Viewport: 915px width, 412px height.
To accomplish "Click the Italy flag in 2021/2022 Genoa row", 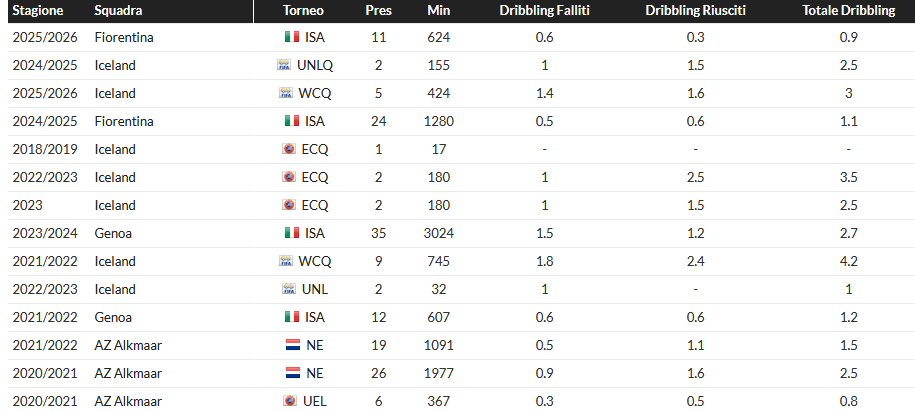I will [292, 317].
